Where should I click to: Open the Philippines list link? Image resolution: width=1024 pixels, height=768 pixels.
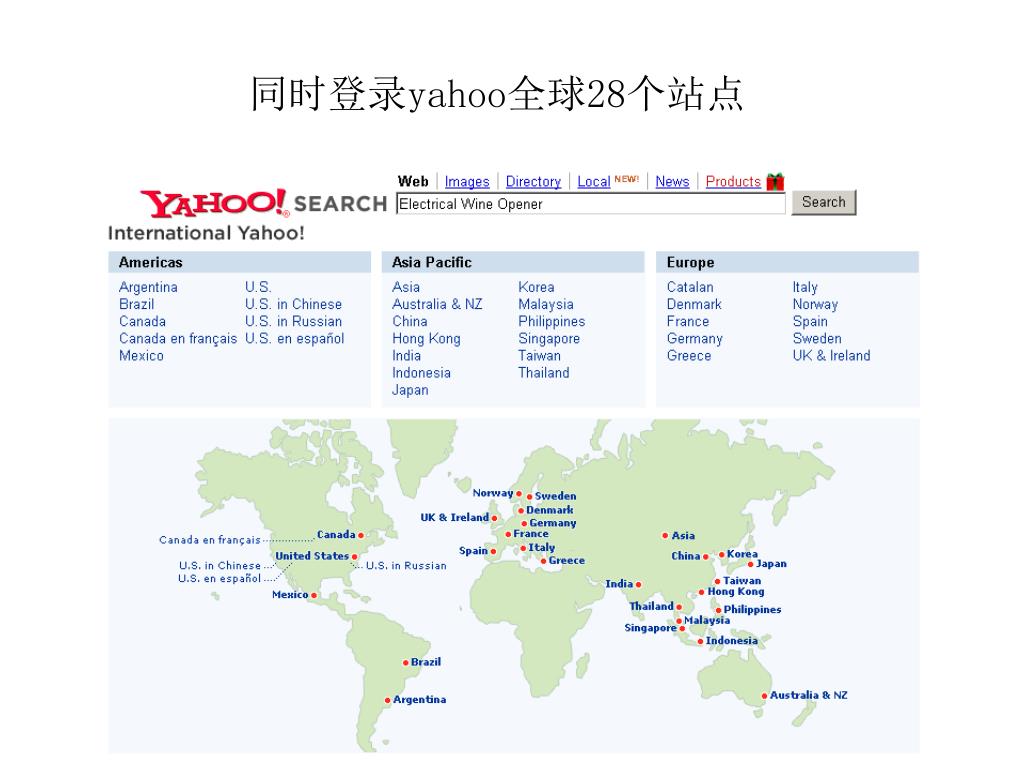click(552, 321)
